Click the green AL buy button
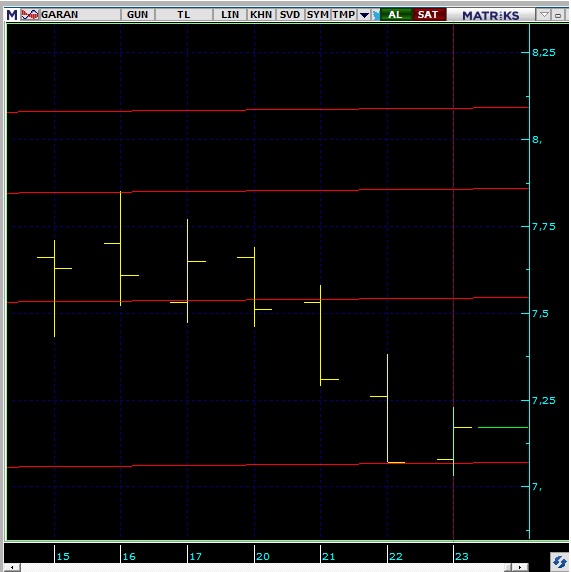This screenshot has width=571, height=572. [x=396, y=15]
